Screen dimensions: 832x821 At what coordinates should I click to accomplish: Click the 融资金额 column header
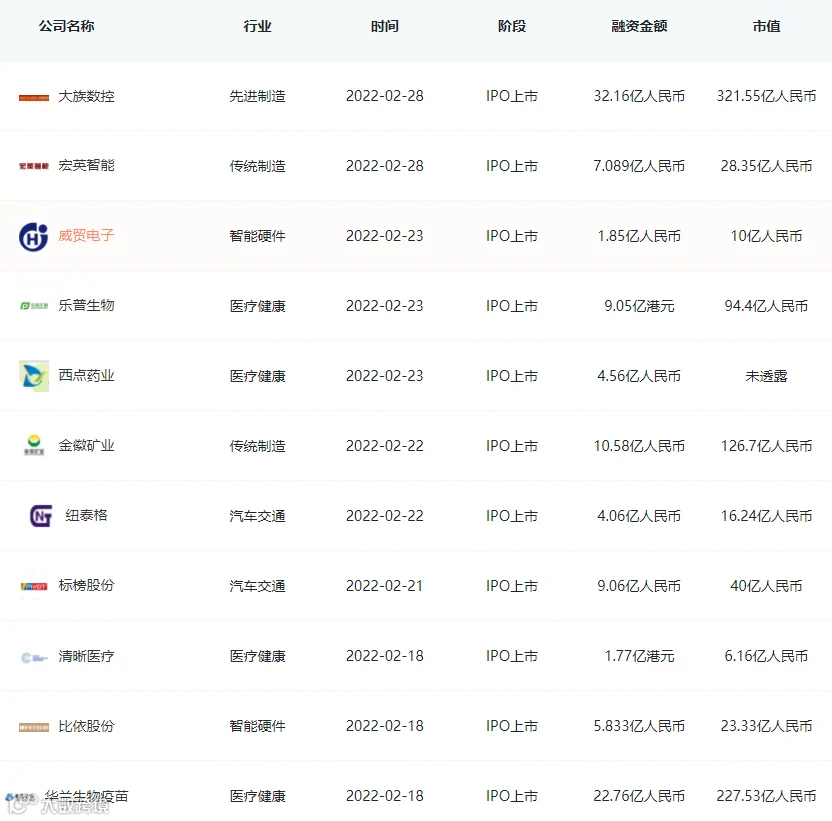639,26
